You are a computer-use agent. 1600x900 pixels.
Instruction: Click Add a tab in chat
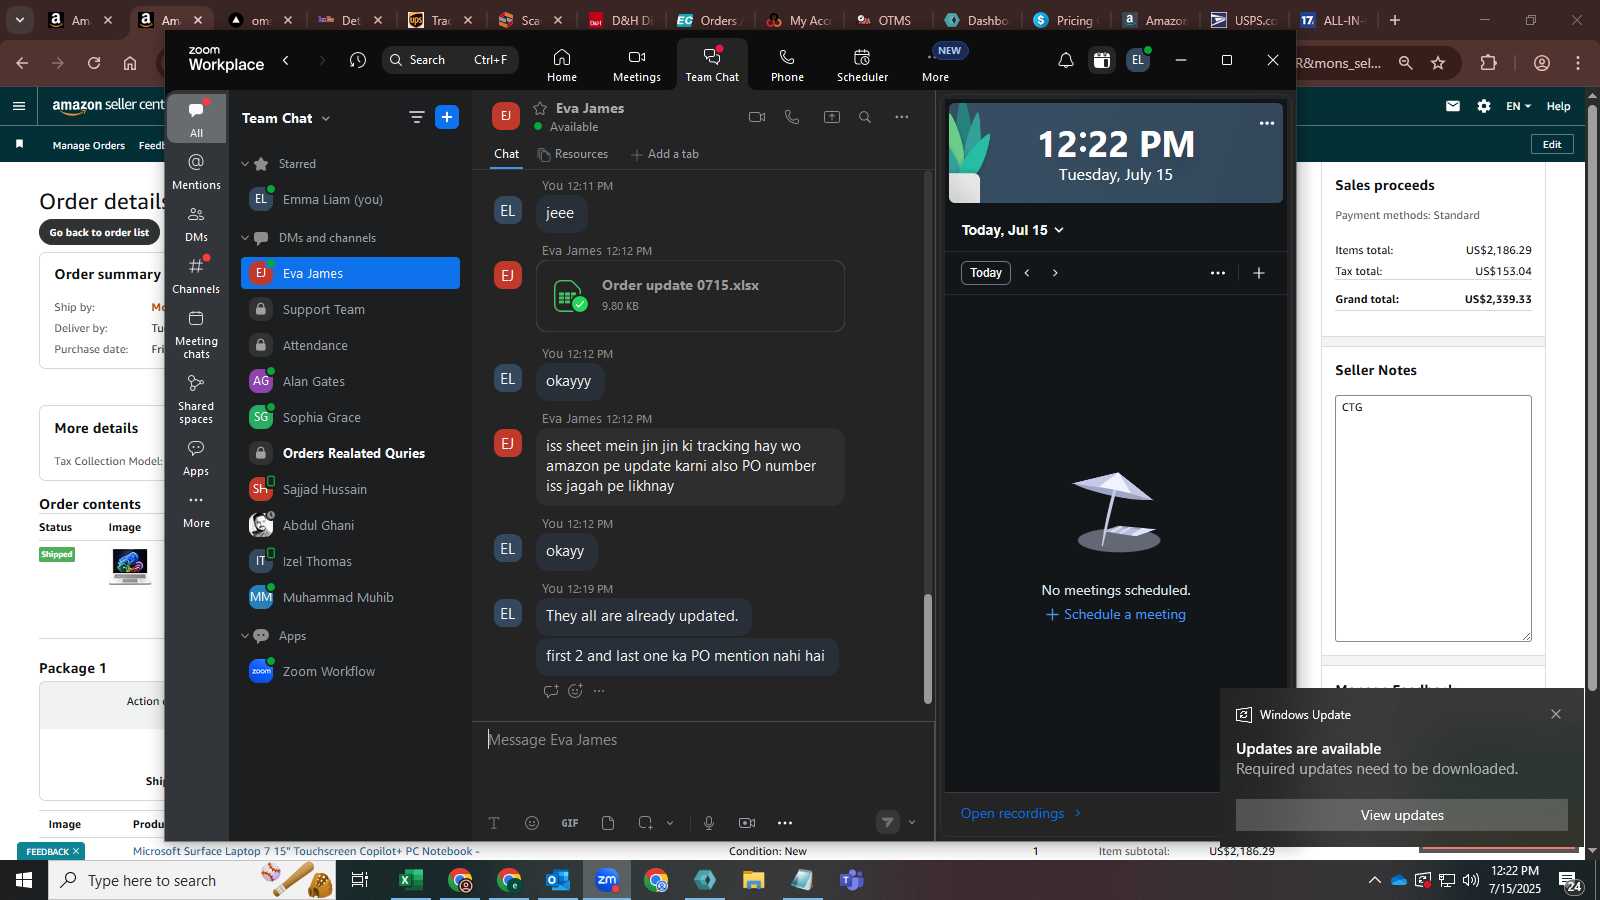tap(664, 154)
